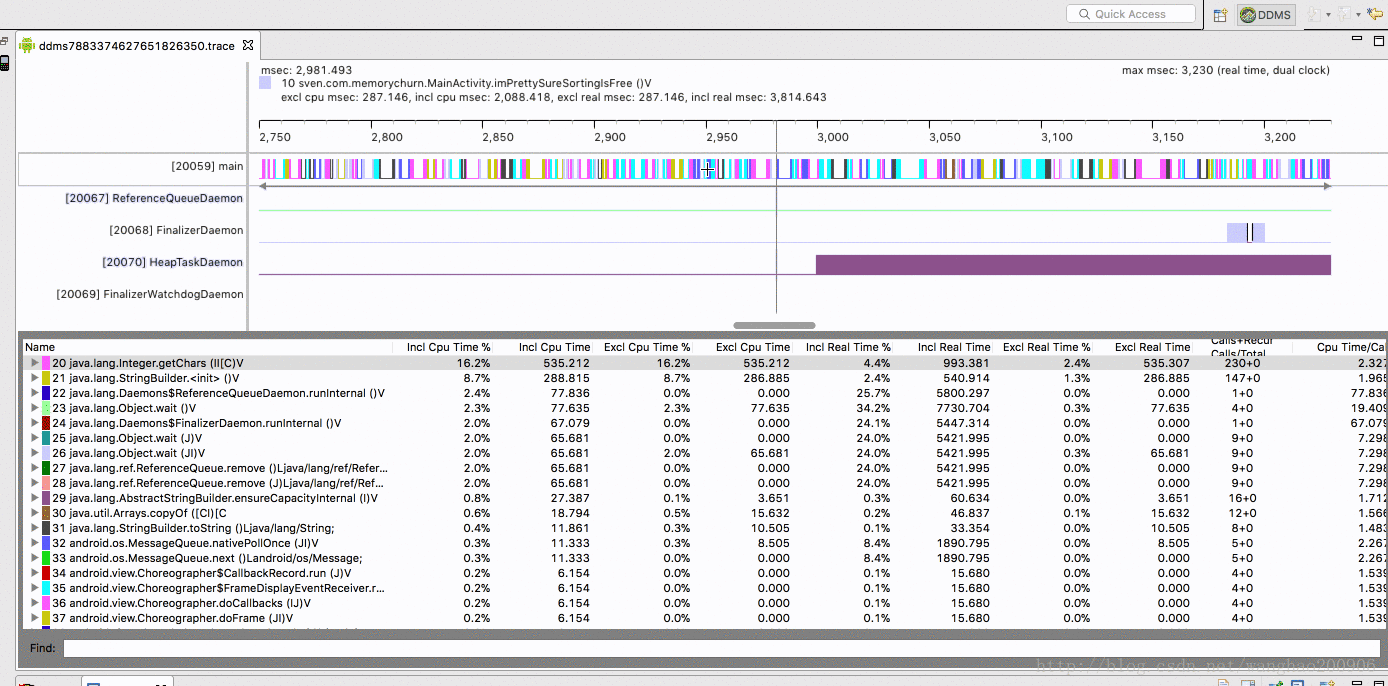Viewport: 1388px width, 686px height.
Task: Expand the 33 MessageQueue.next row
Action: click(34, 558)
